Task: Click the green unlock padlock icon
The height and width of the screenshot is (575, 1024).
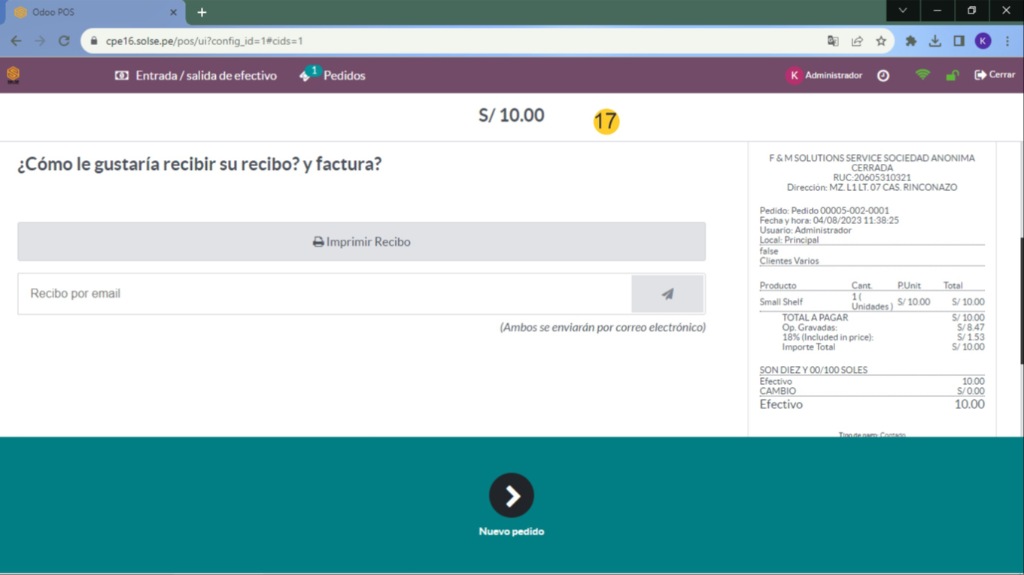Action: pos(952,75)
